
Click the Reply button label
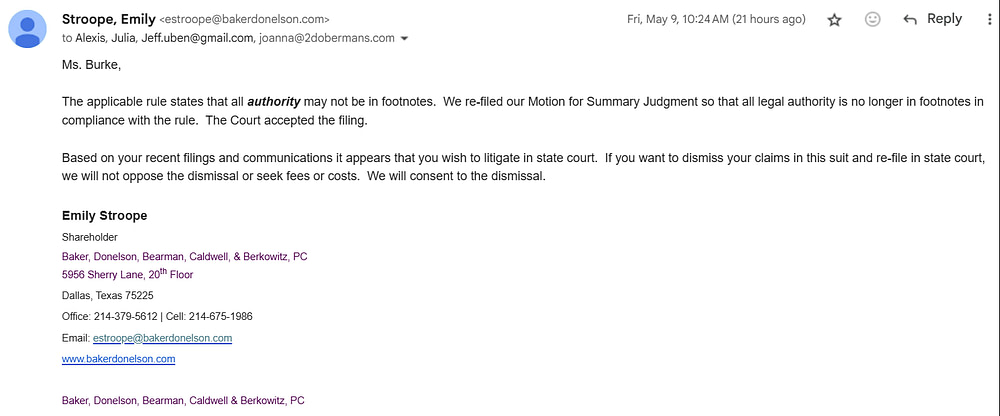[x=945, y=19]
